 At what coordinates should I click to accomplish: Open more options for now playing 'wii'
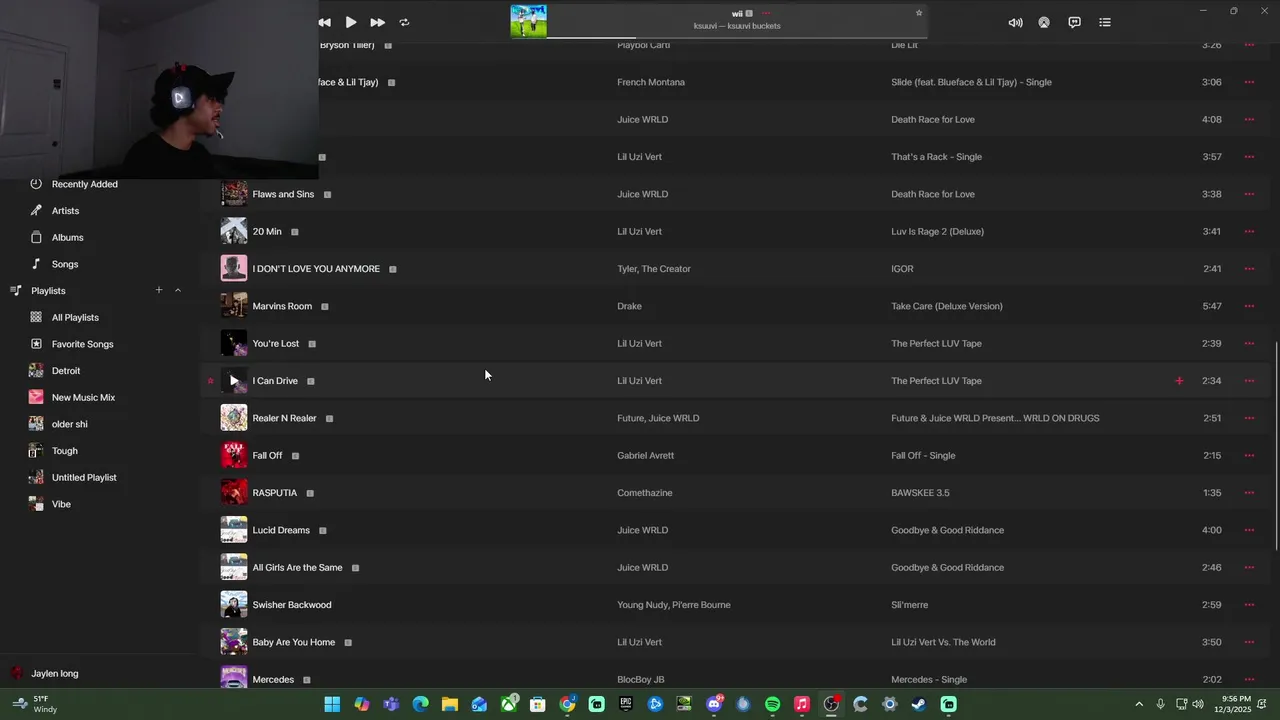tap(766, 14)
